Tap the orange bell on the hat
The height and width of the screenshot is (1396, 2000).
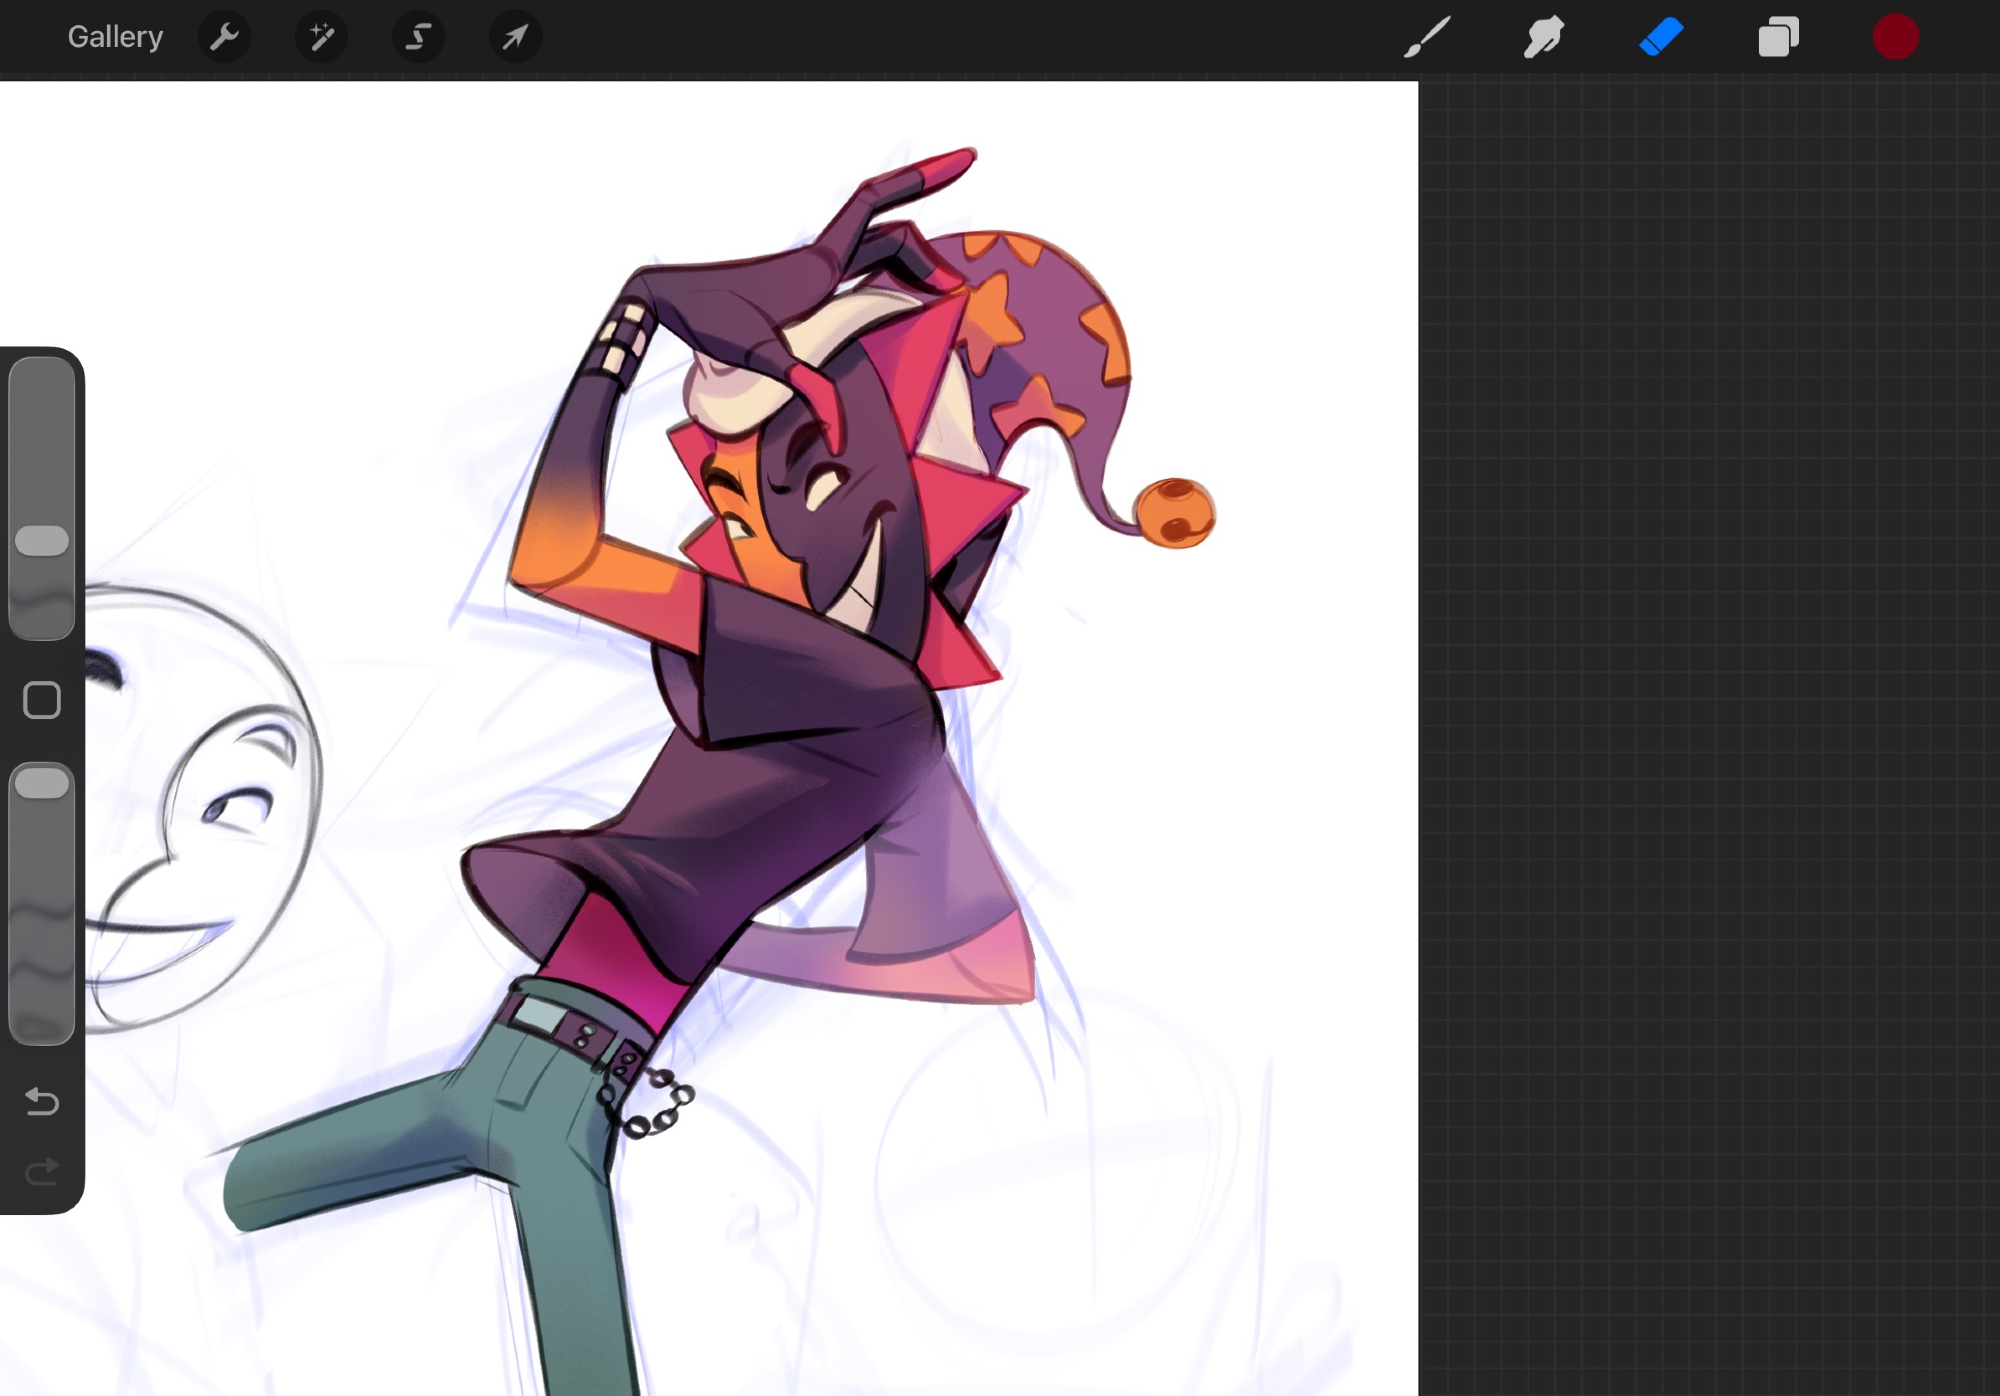coord(1176,513)
